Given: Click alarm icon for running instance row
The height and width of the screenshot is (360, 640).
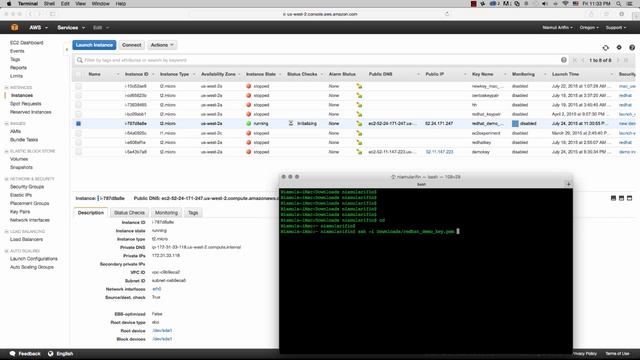Looking at the screenshot, I should [359, 123].
